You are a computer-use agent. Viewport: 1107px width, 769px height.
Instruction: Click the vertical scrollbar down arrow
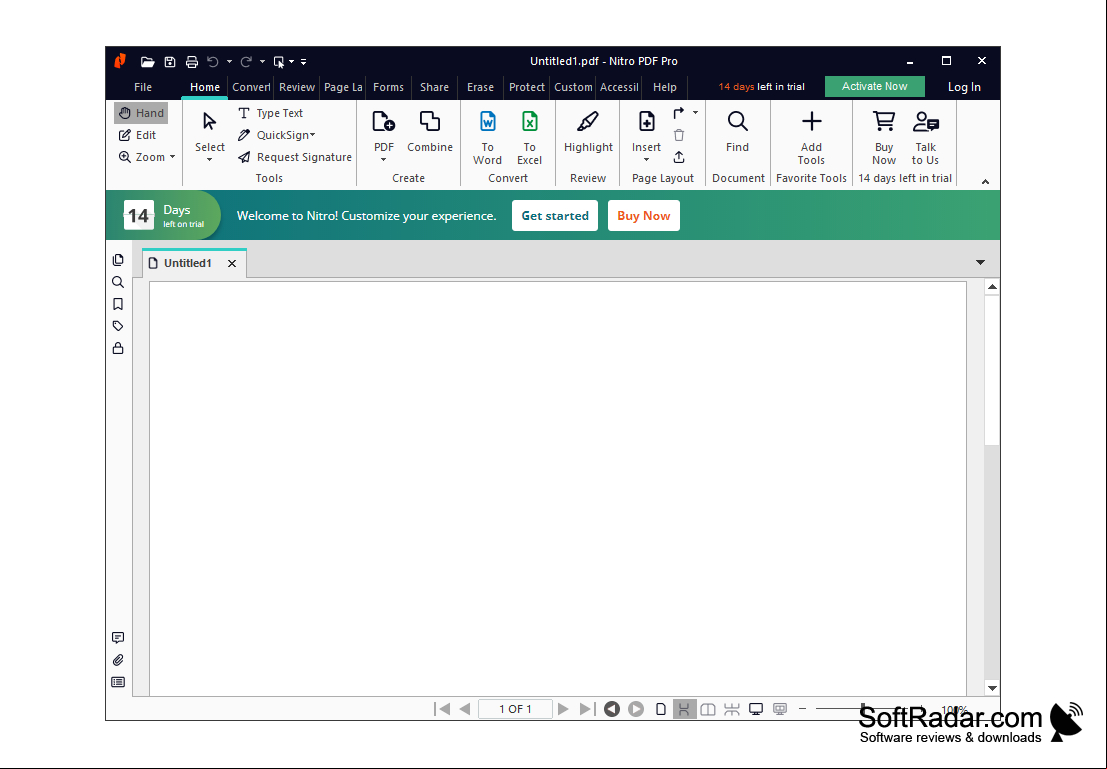992,688
